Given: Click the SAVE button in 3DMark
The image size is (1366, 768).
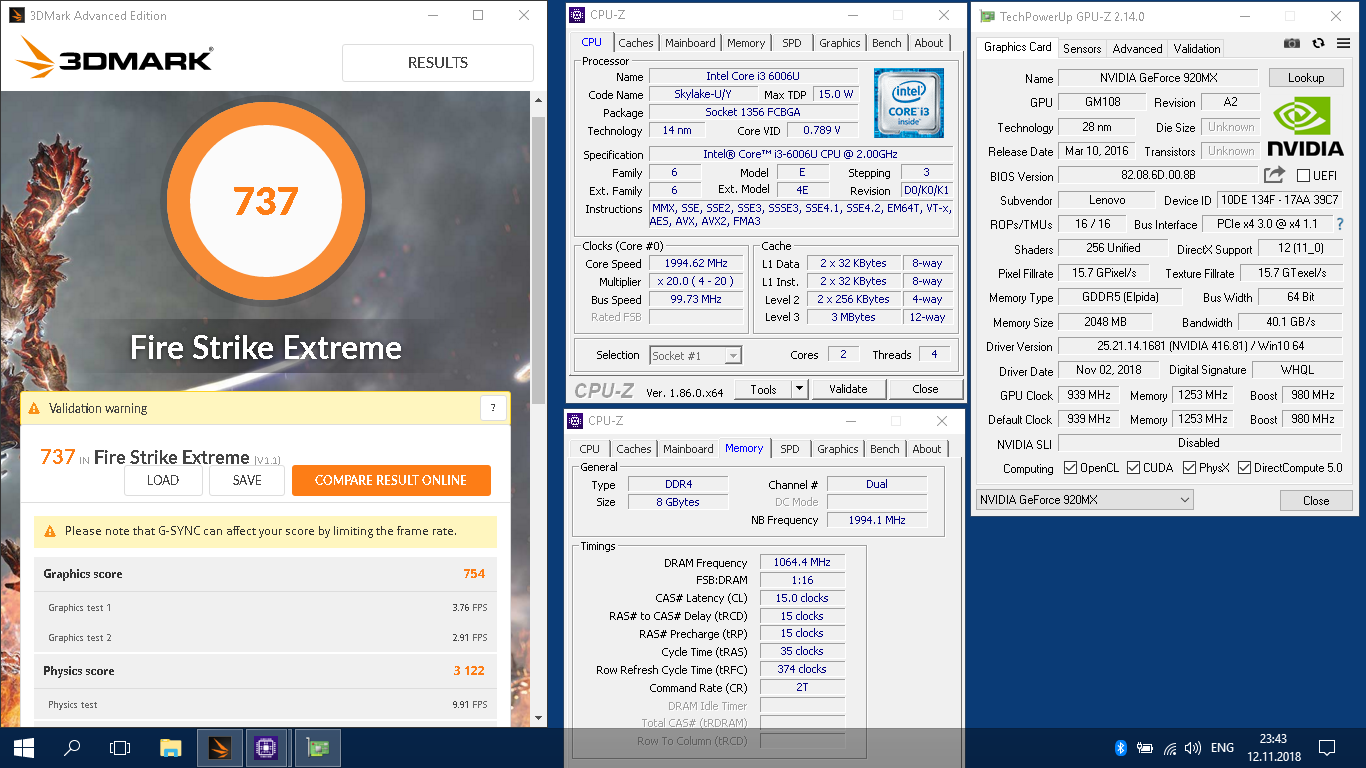Looking at the screenshot, I should tap(247, 480).
